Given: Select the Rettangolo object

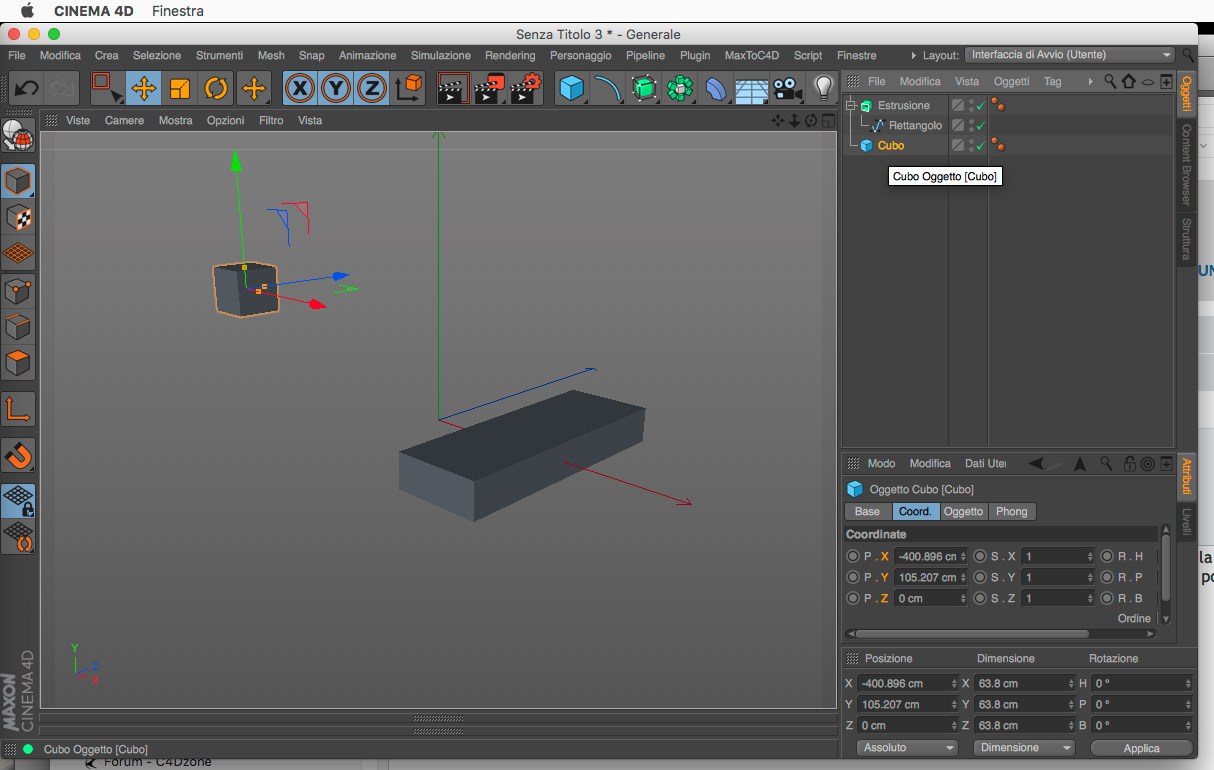Looking at the screenshot, I should coord(915,125).
